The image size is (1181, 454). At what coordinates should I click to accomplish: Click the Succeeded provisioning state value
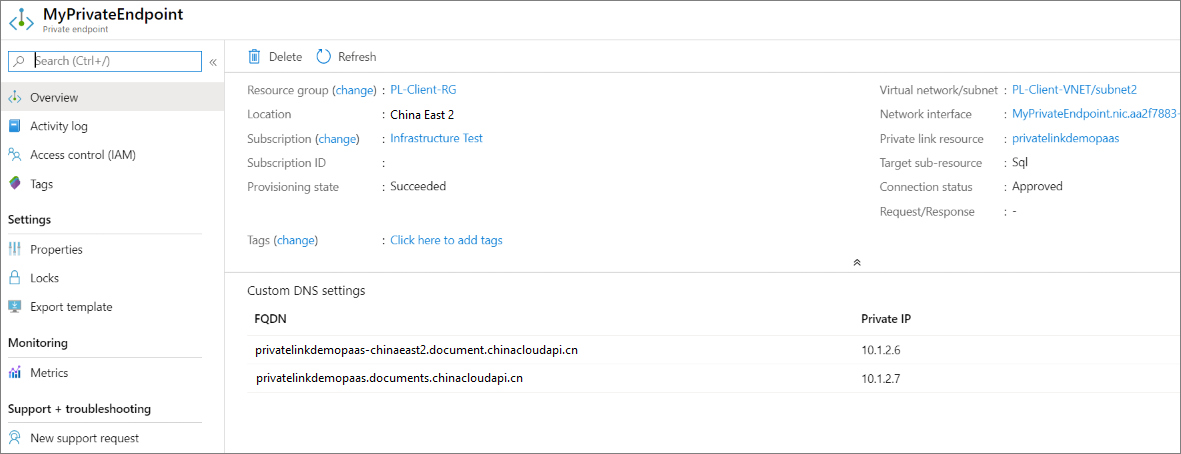[x=418, y=187]
